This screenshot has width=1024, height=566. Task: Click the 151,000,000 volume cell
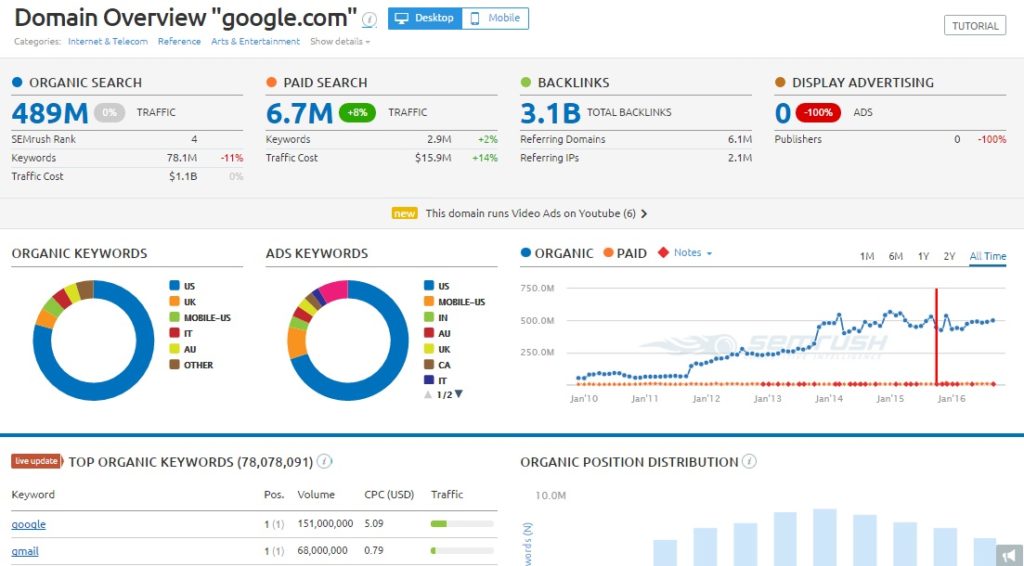coord(325,524)
